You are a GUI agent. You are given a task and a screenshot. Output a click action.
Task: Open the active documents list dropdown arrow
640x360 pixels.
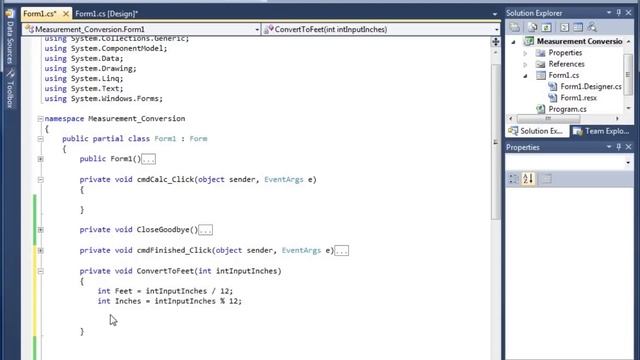(x=495, y=14)
